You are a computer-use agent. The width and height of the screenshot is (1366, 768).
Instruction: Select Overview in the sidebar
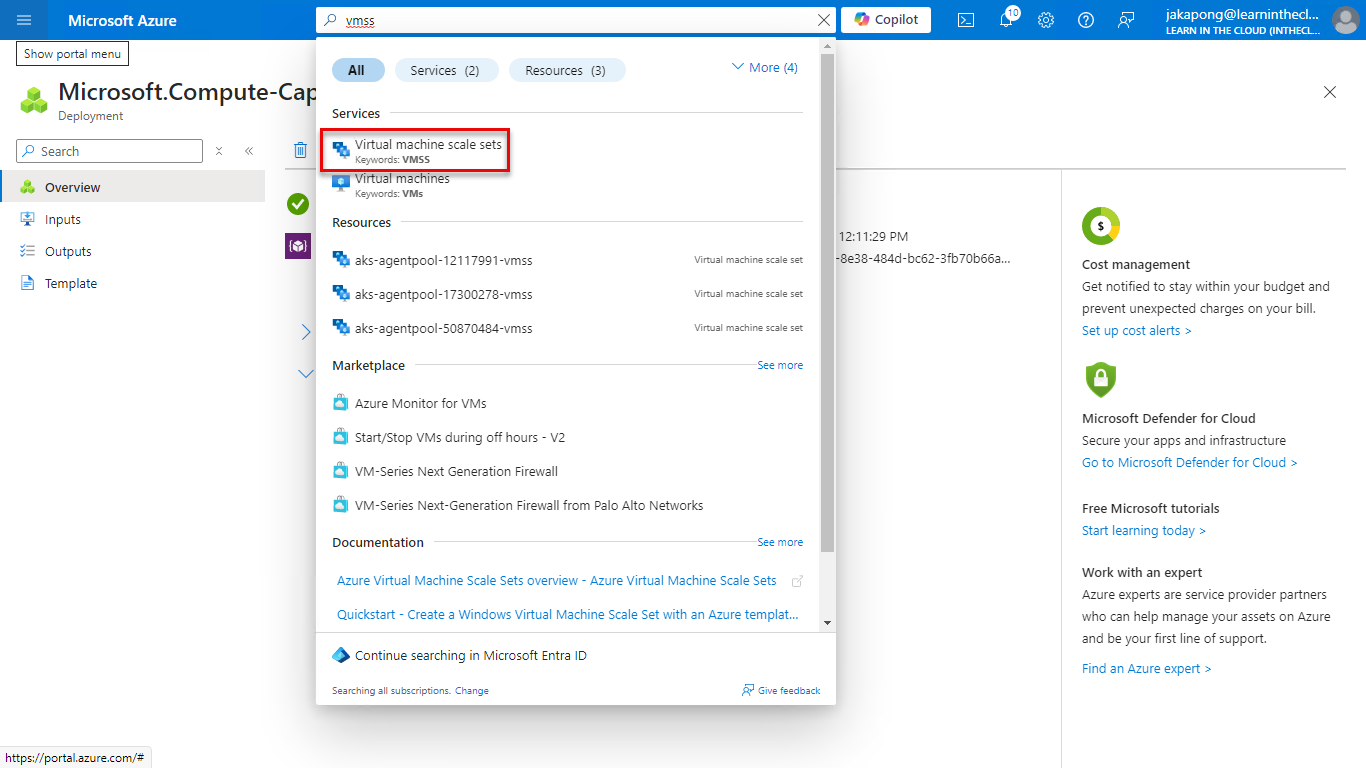132,187
